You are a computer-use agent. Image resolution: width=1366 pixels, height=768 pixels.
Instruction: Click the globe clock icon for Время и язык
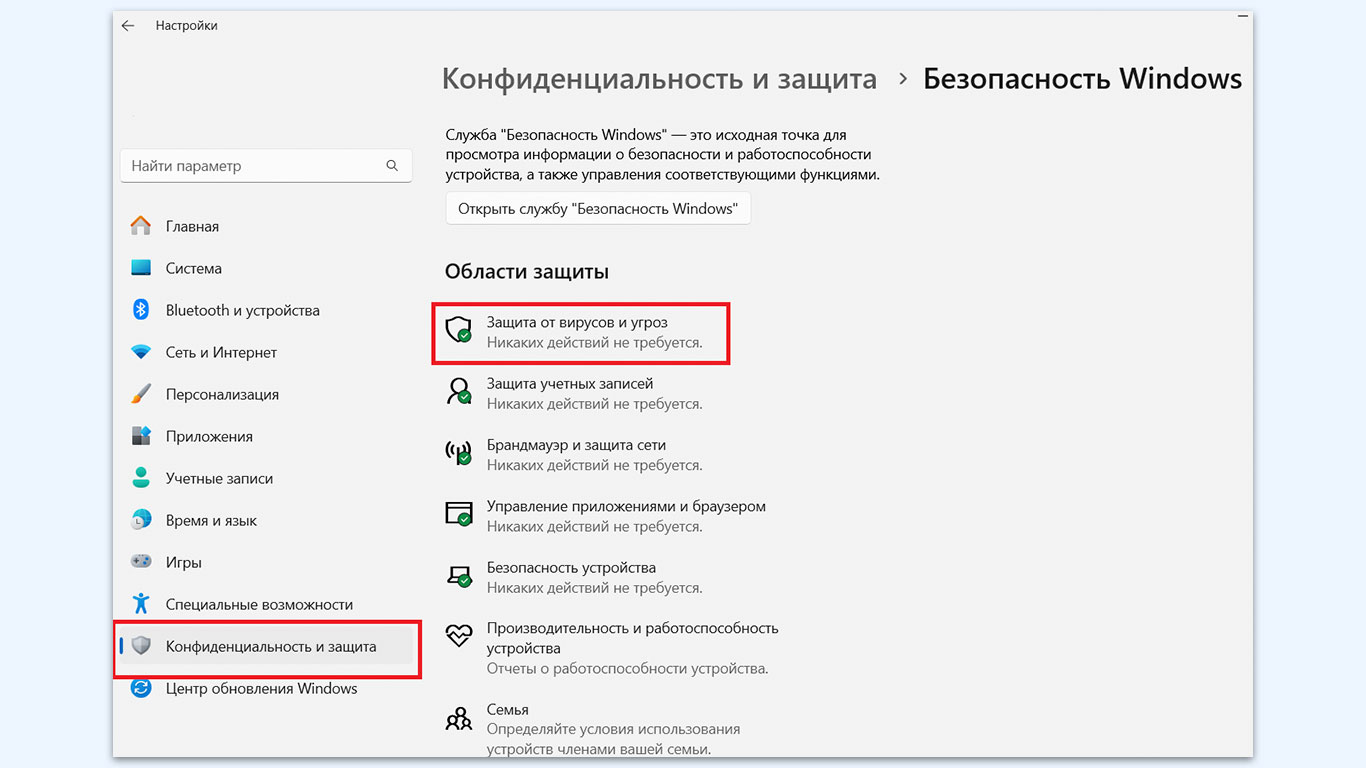(x=141, y=520)
